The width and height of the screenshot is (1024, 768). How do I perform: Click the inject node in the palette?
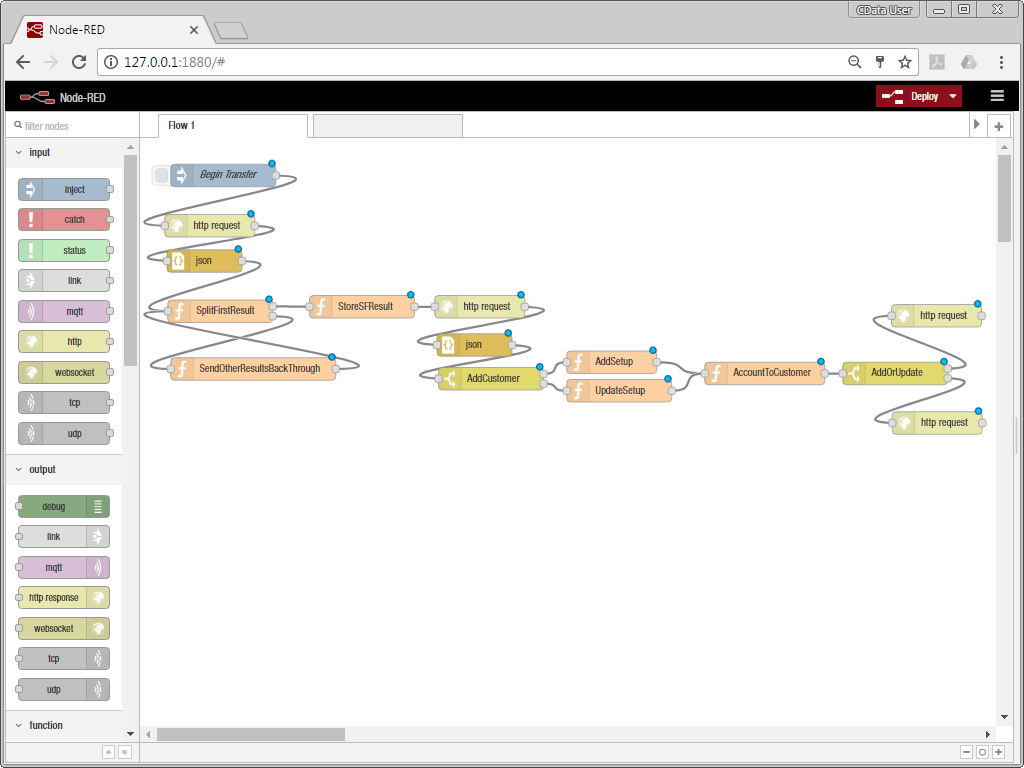coord(64,189)
